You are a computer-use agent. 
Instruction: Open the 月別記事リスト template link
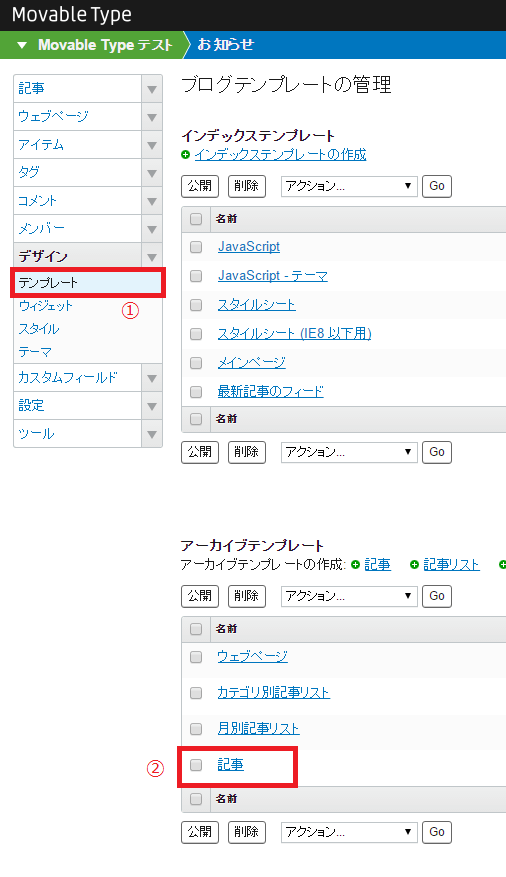pyautogui.click(x=258, y=729)
